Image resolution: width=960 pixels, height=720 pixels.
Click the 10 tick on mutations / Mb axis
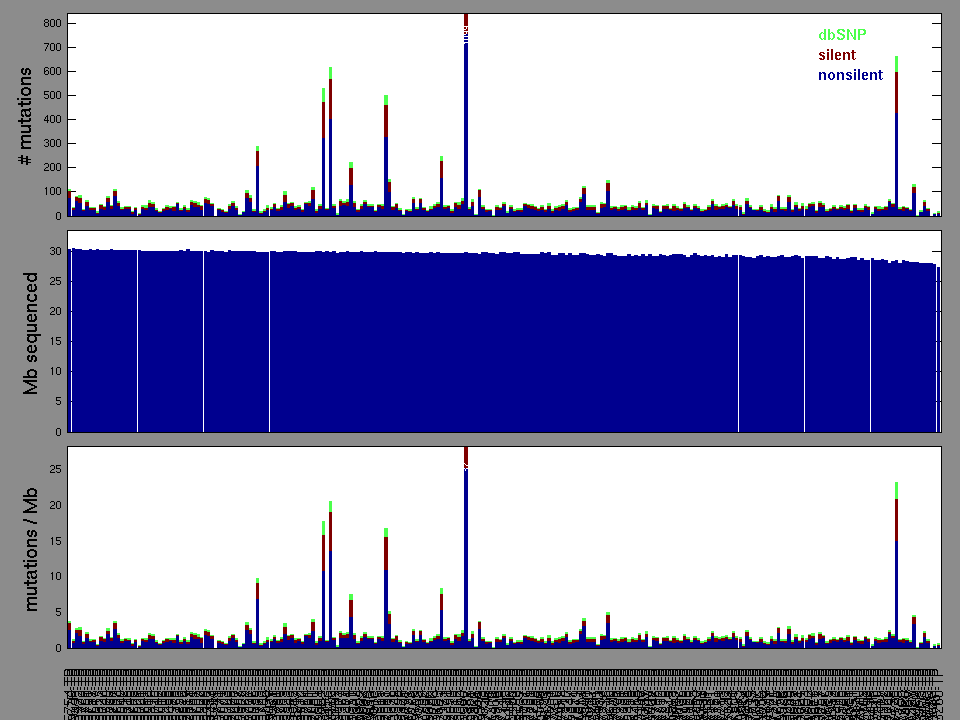point(55,576)
